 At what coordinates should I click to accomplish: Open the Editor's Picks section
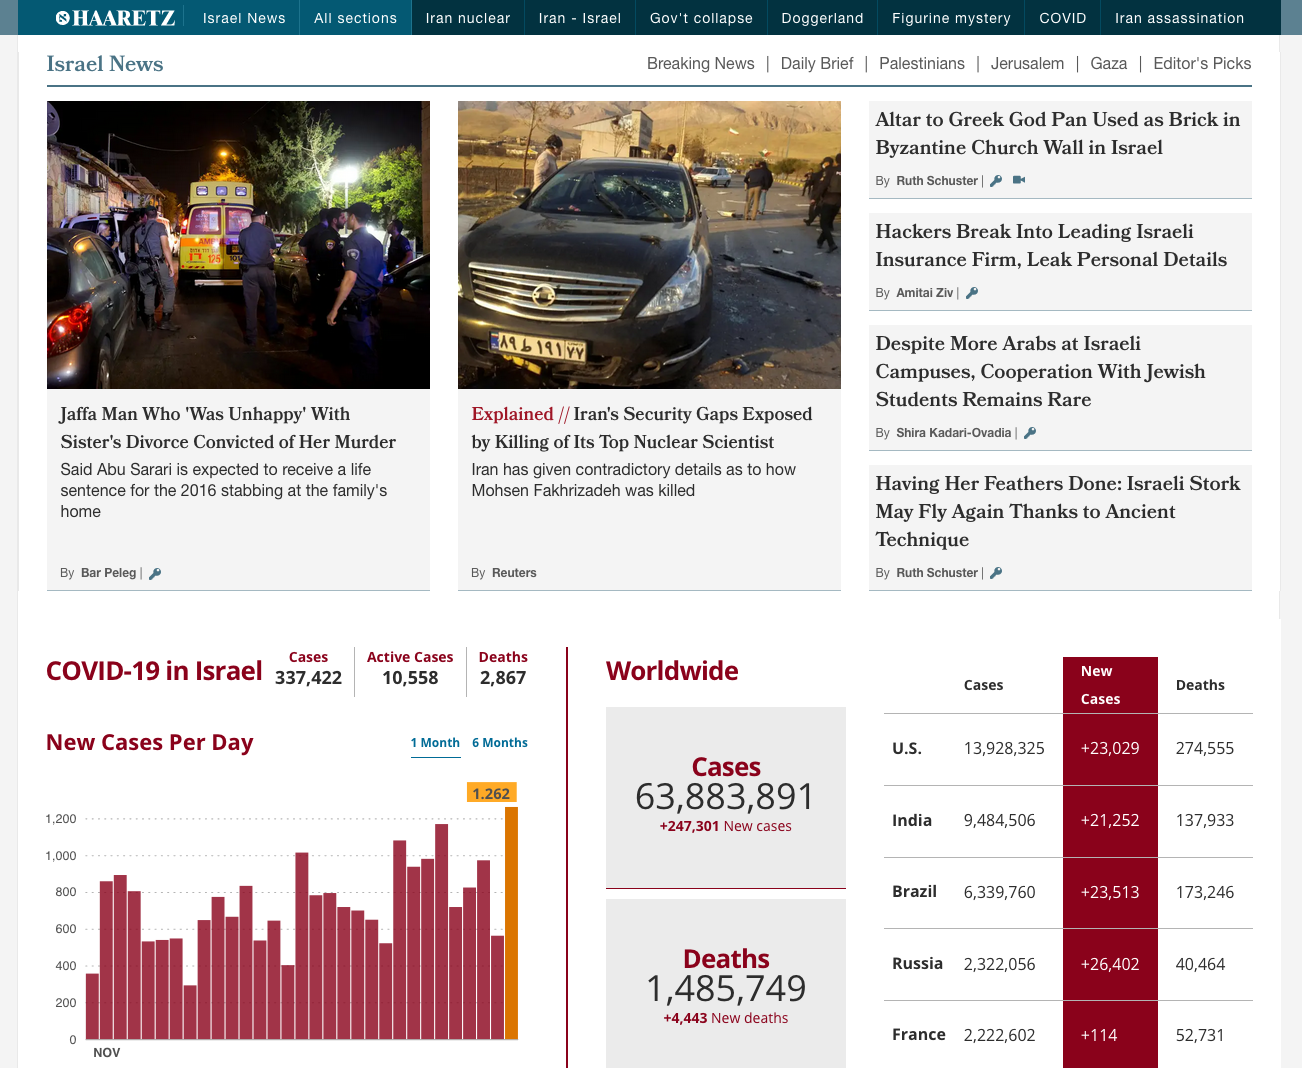1202,64
